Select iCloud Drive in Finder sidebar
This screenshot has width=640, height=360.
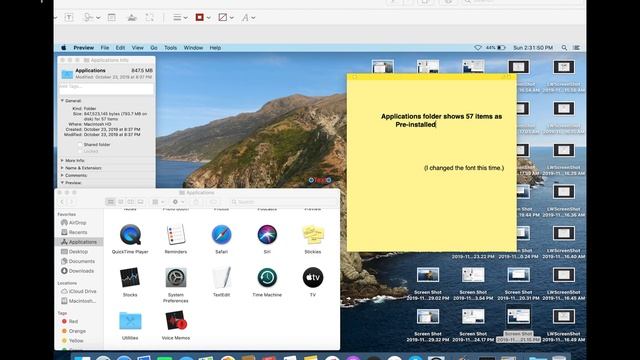pos(79,291)
